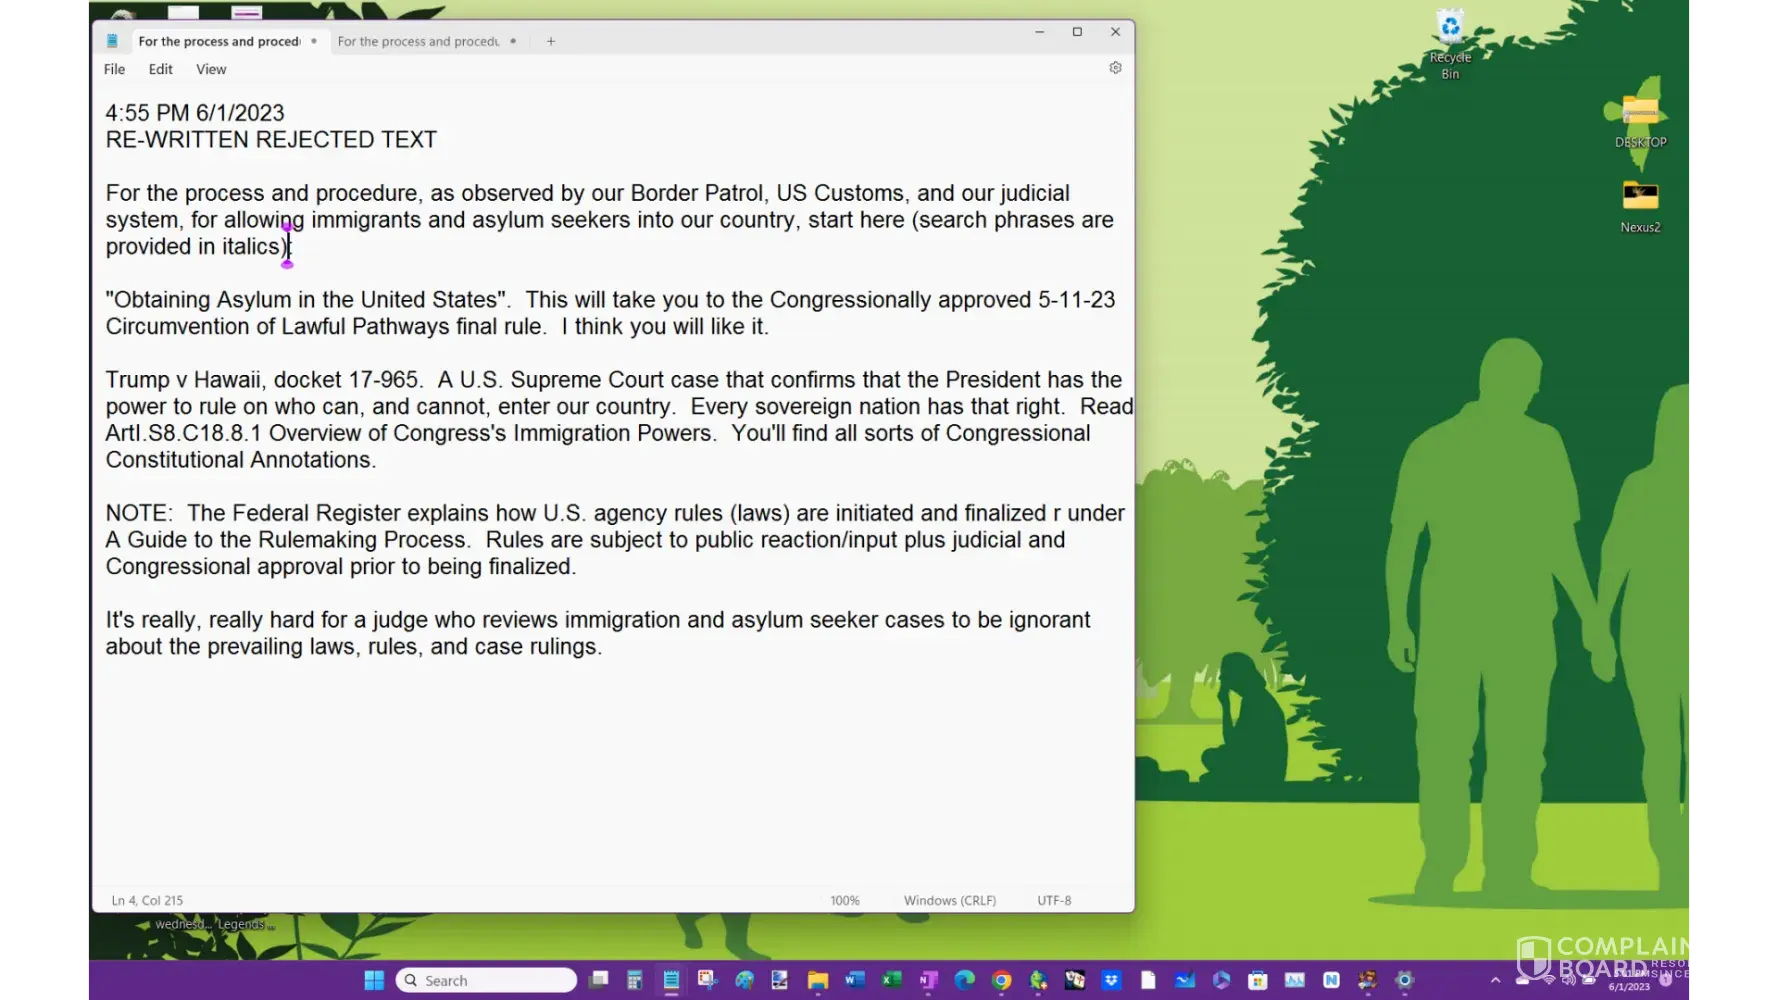Click the Notepad taskbar icon
Viewport: 1778px width, 1000px height.
pos(671,980)
